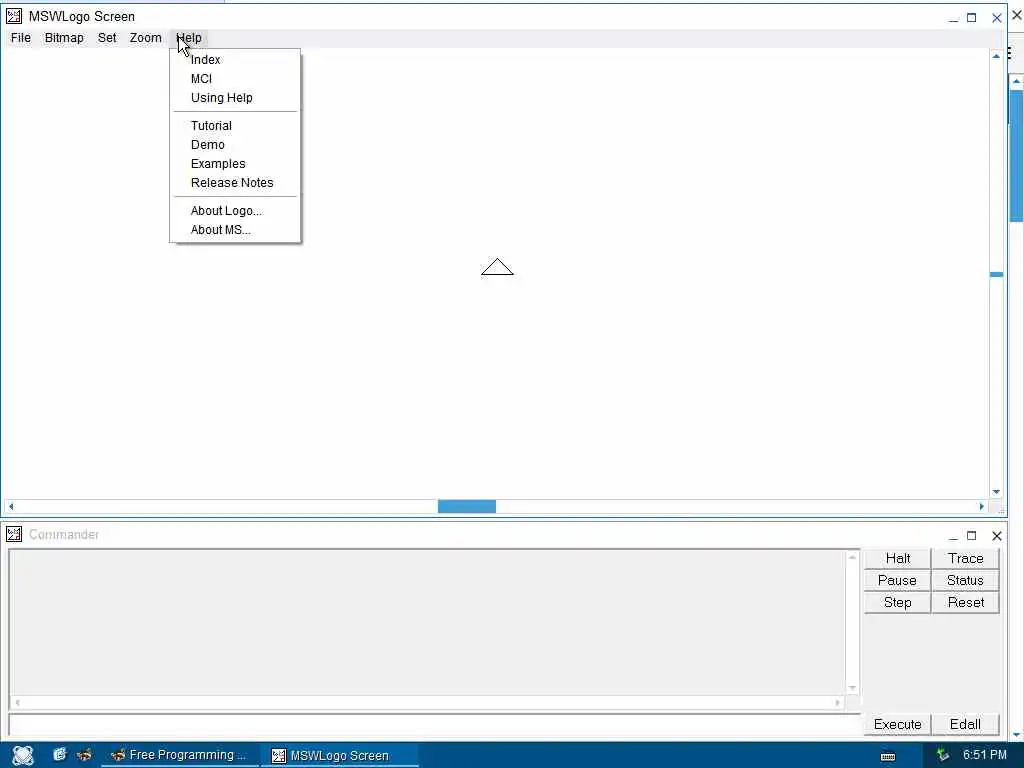Maximize the MSWLogo Screen window

coord(972,18)
